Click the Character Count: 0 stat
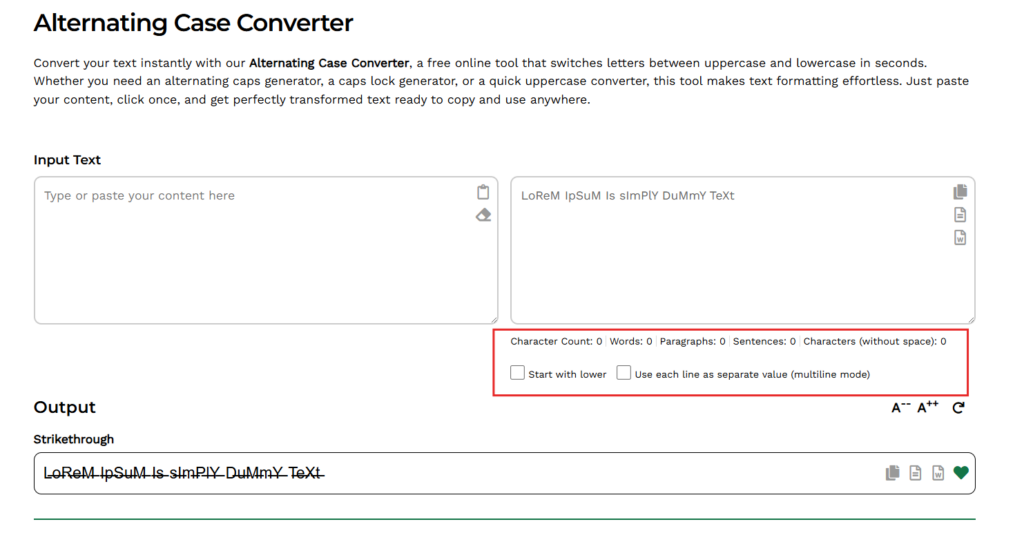The width and height of the screenshot is (1024, 542). 556,342
